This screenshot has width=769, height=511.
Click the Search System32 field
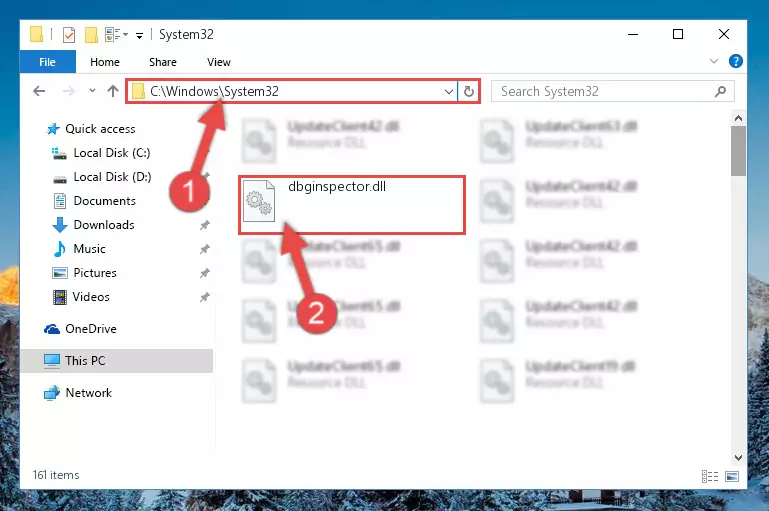613,91
